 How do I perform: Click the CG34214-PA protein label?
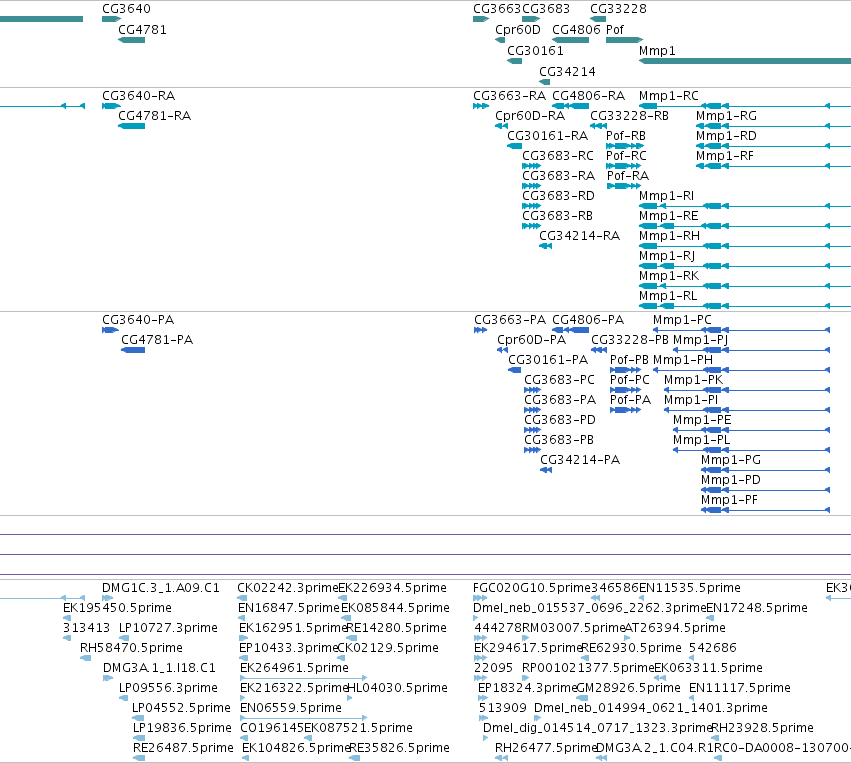pyautogui.click(x=580, y=461)
